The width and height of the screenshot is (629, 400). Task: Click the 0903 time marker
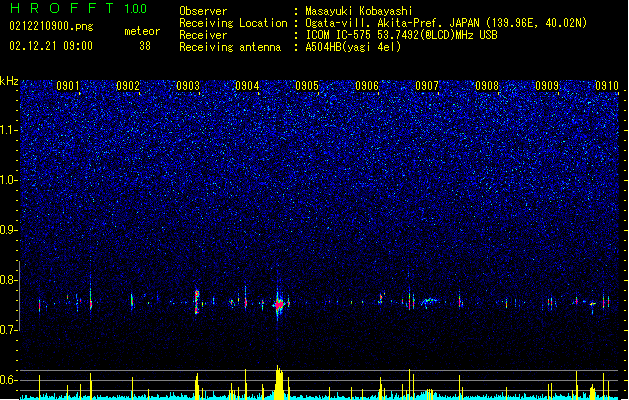point(188,86)
